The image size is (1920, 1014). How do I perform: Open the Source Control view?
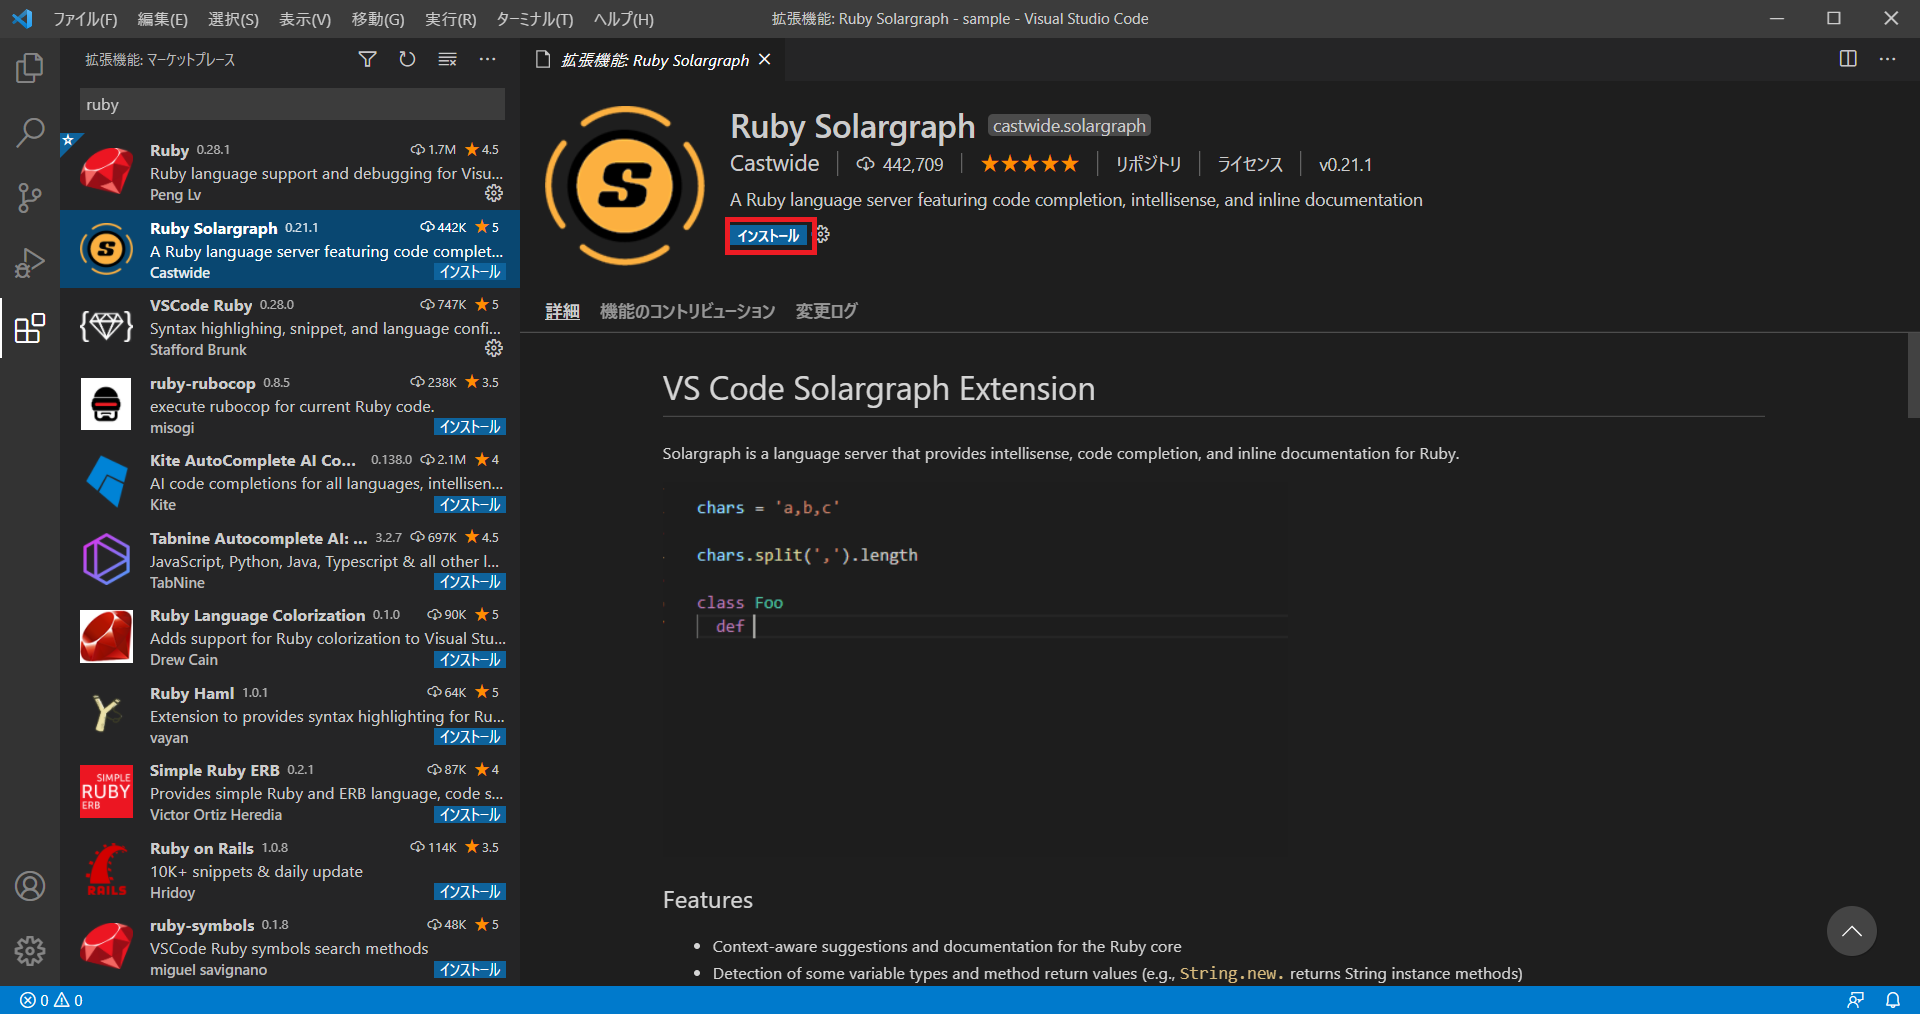pos(30,197)
